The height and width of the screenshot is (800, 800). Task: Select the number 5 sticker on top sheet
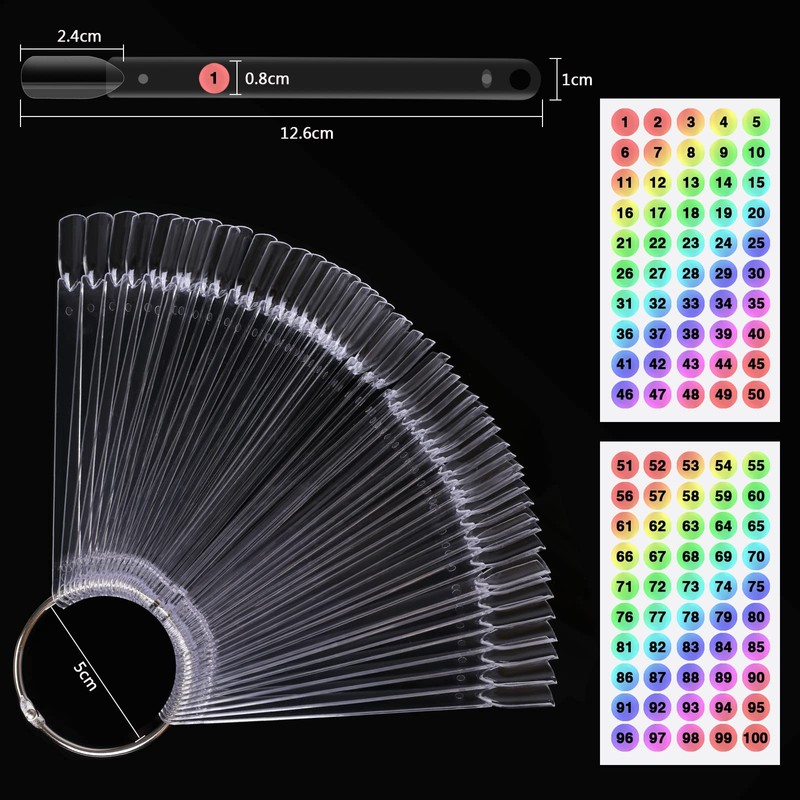coord(755,124)
